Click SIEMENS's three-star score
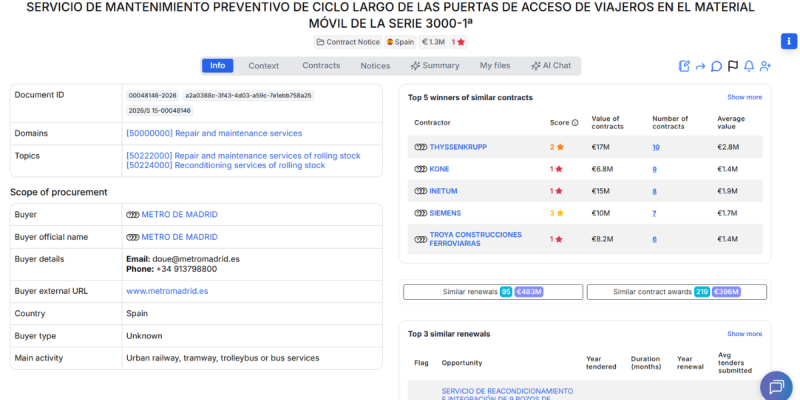Screen dimensions: 800x400 click(557, 213)
